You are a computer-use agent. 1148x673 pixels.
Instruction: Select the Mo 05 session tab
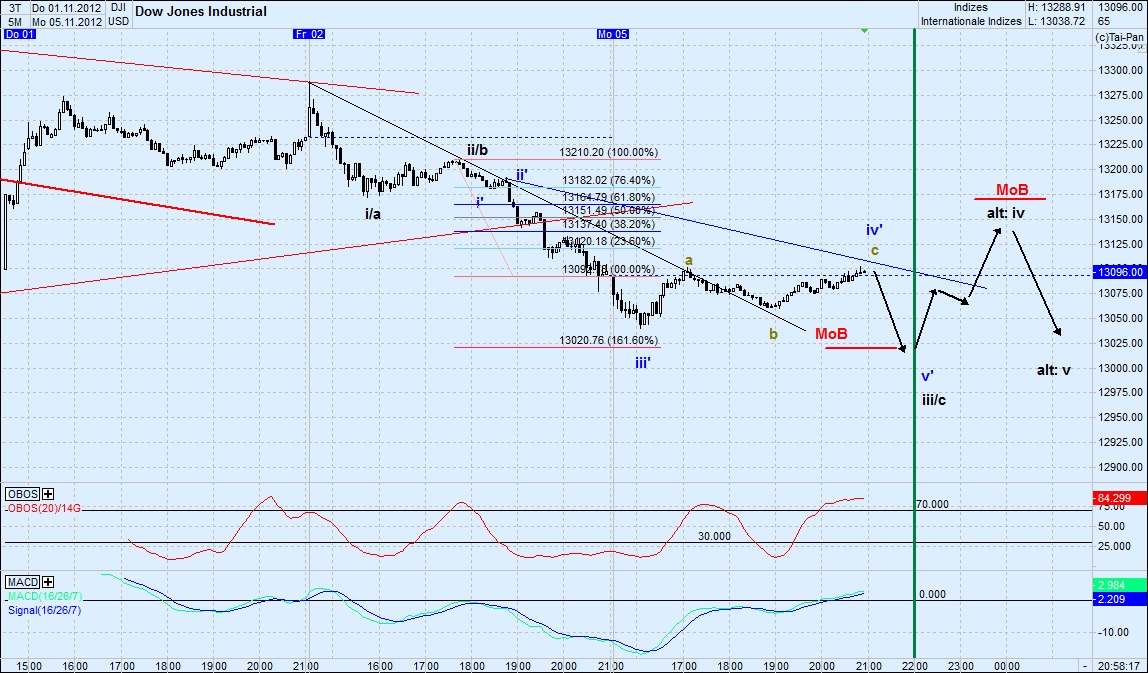tap(611, 33)
